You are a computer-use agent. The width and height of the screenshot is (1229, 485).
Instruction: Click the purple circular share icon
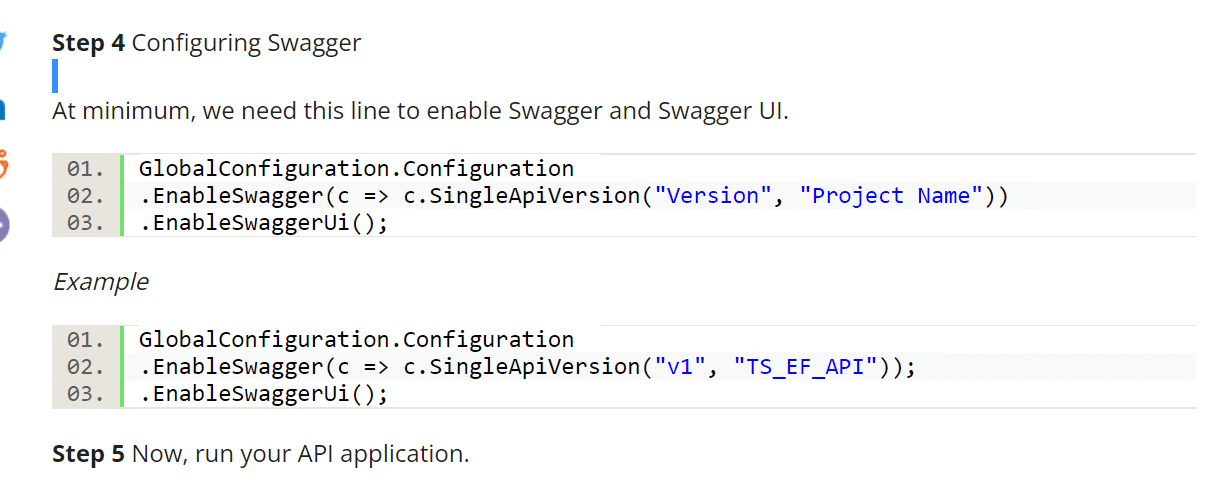3,225
